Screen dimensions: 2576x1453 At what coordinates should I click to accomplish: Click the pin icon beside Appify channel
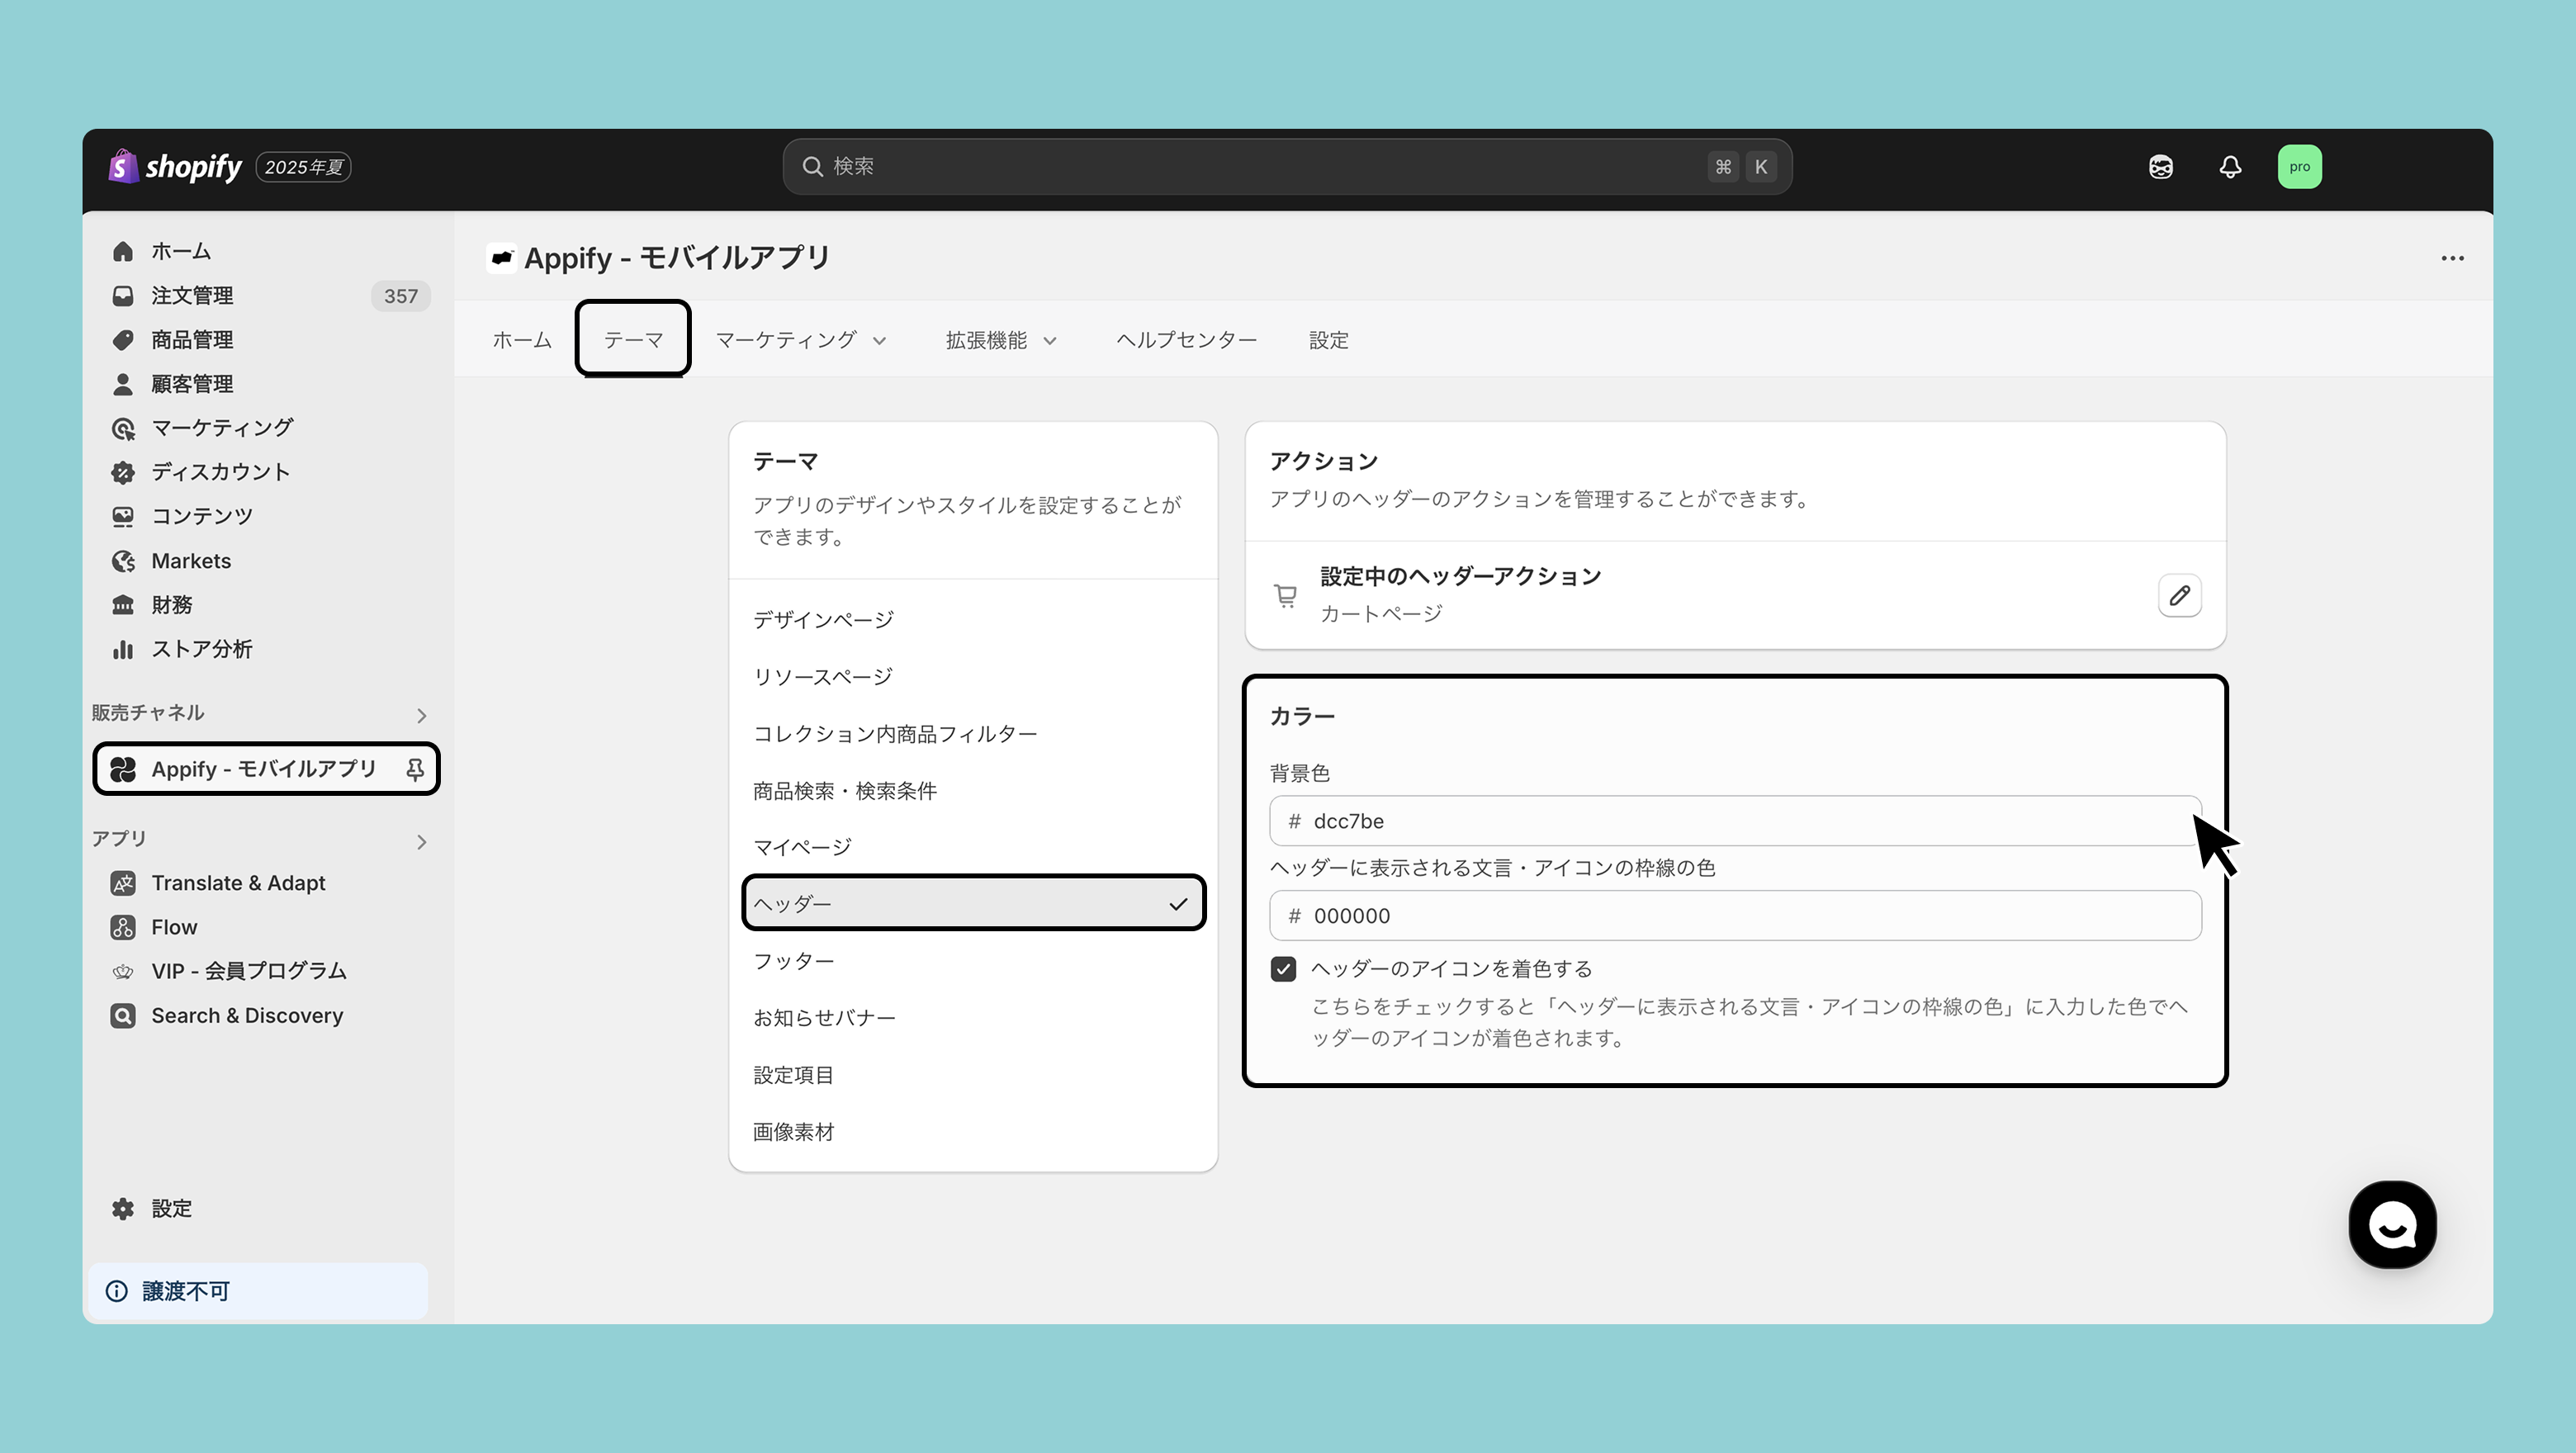coord(414,769)
